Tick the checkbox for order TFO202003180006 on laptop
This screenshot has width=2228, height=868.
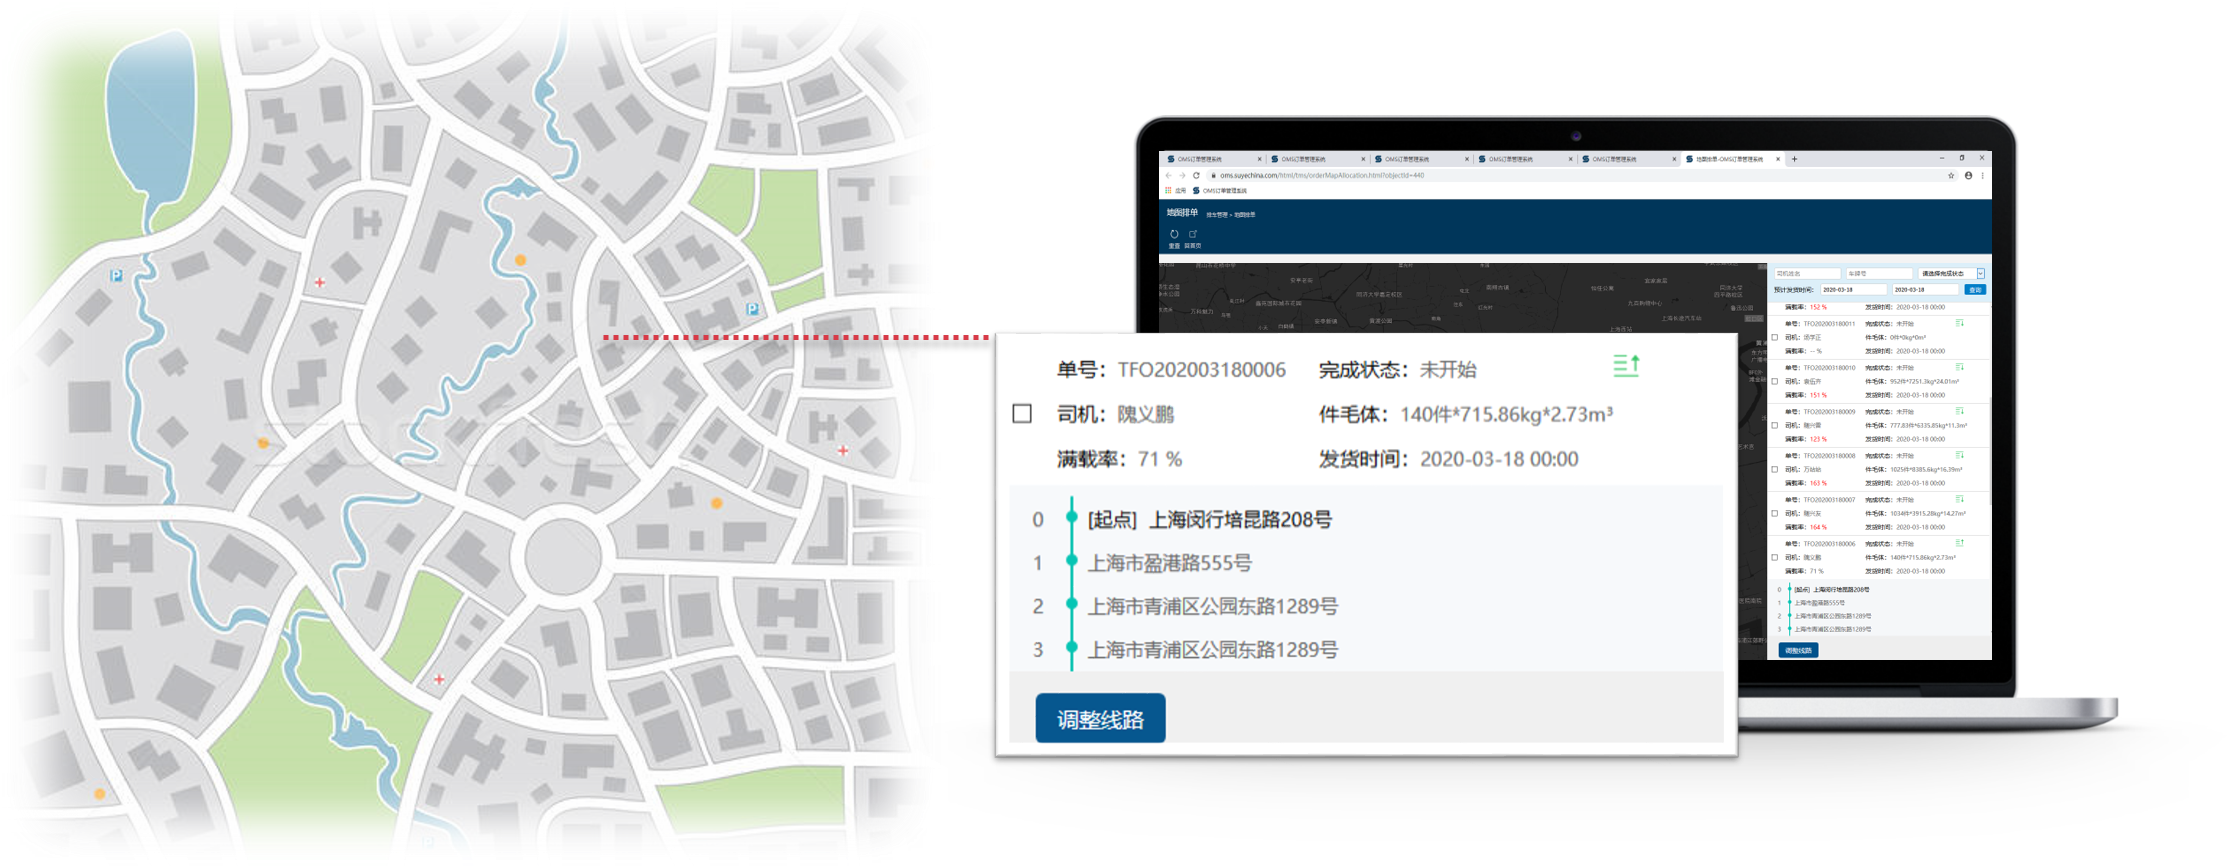pyautogui.click(x=1775, y=557)
